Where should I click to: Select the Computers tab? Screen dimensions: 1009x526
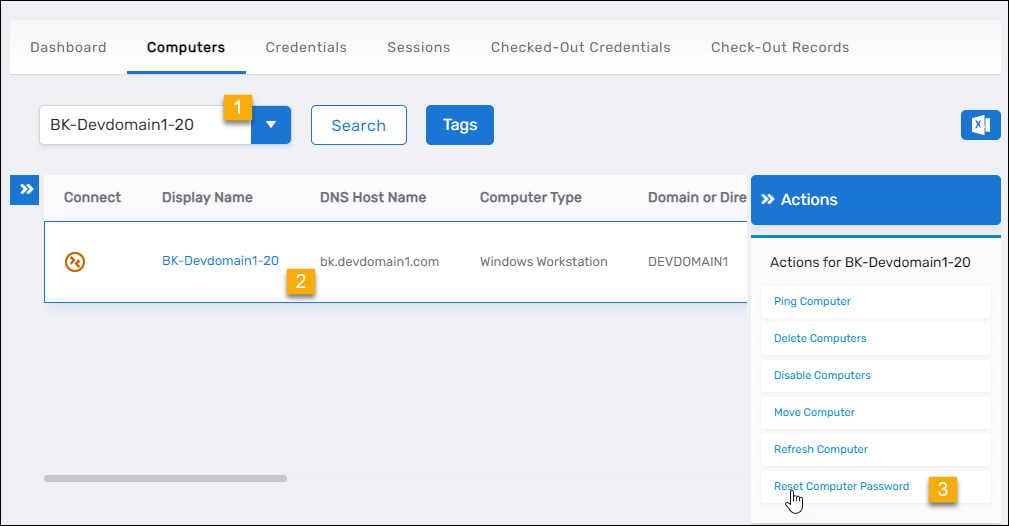(186, 47)
